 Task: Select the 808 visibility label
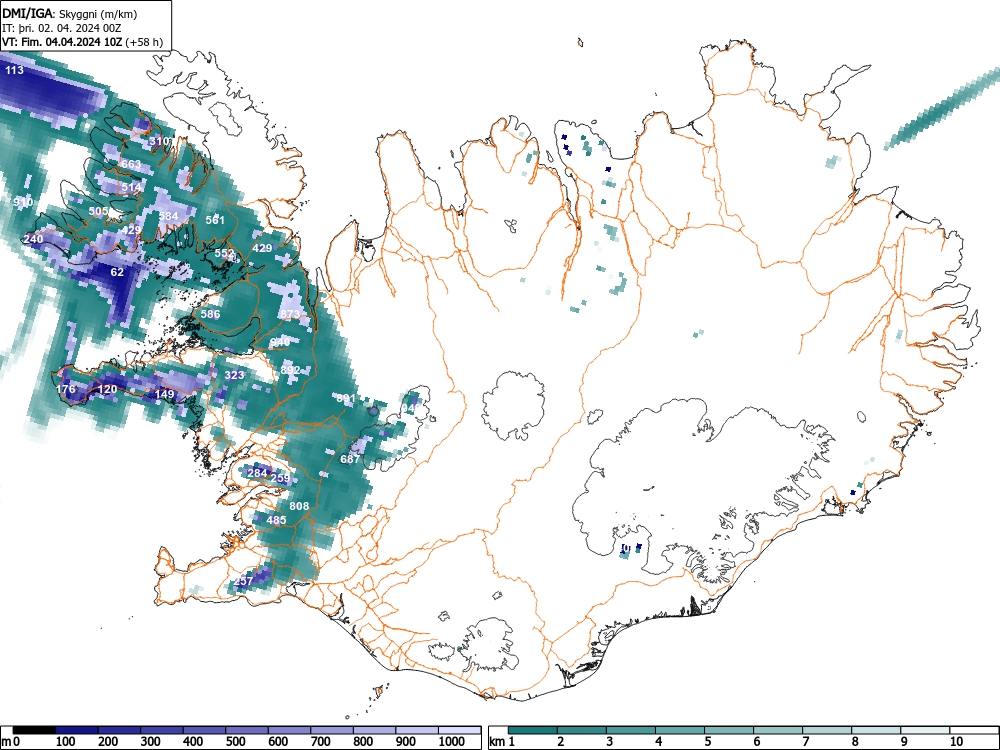point(299,506)
